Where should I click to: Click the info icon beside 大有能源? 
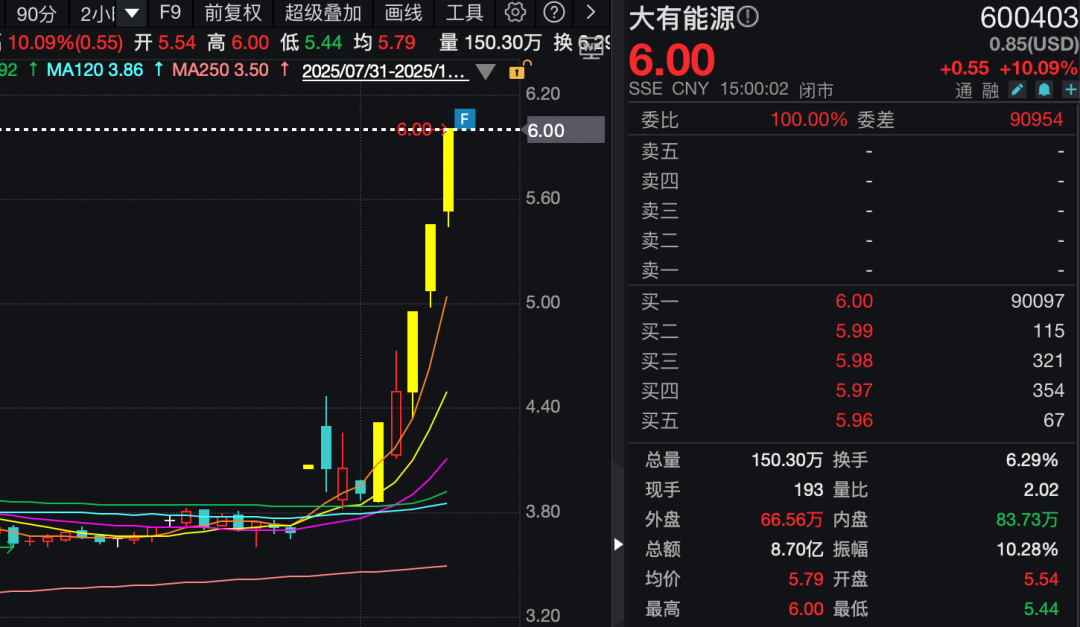click(x=748, y=17)
